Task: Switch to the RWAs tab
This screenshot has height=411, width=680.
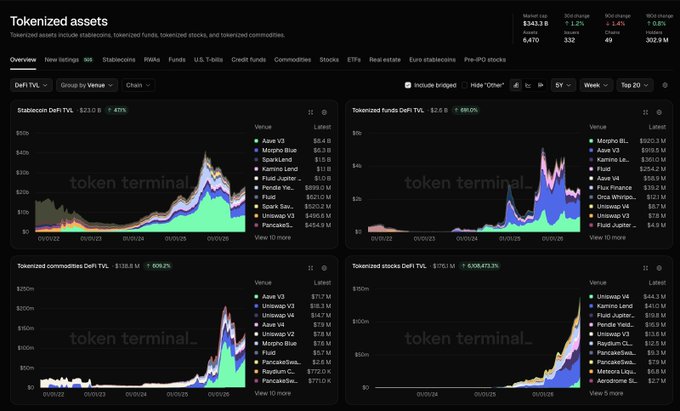Action: point(152,60)
